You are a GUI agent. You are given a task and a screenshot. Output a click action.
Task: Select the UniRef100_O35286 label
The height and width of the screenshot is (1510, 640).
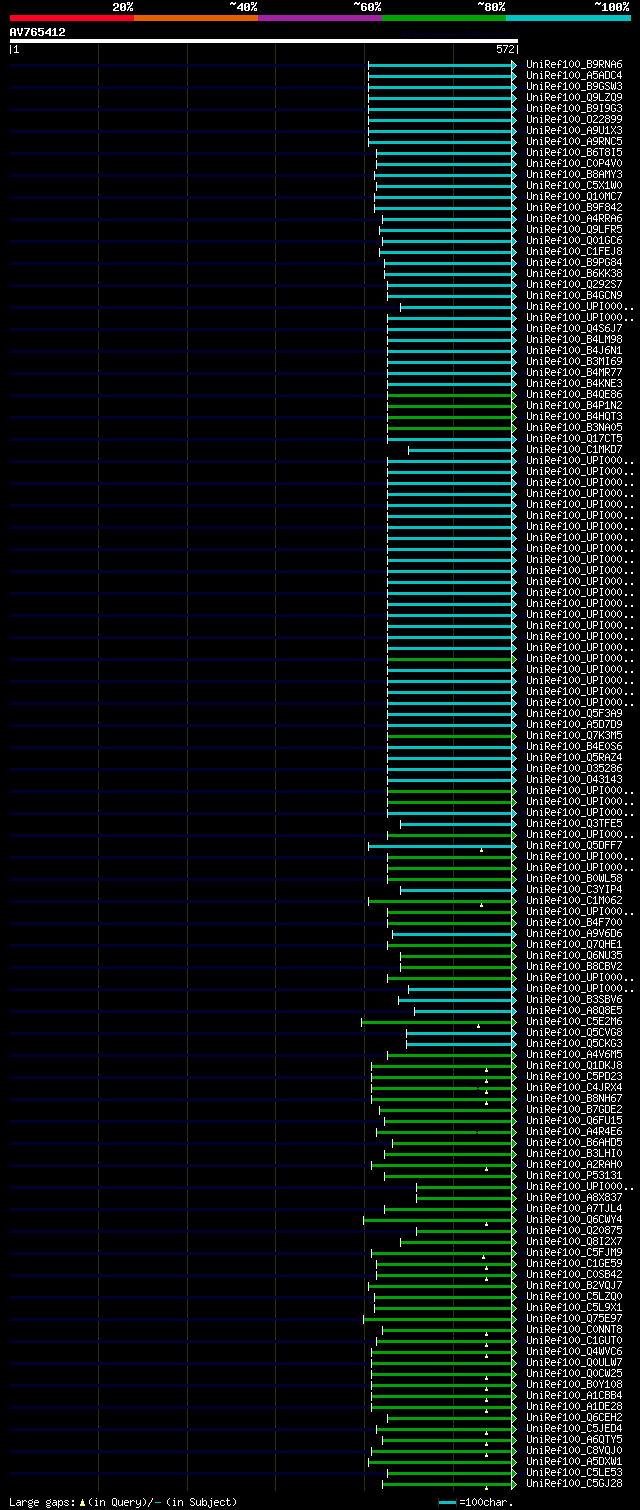(x=574, y=769)
